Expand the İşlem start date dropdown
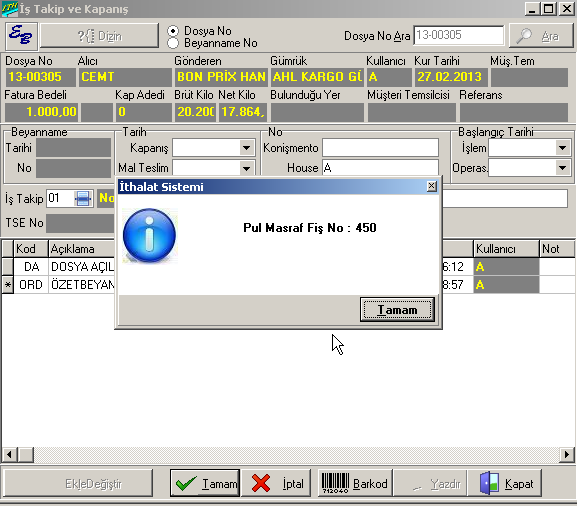This screenshot has height=506, width=577. pos(562,148)
